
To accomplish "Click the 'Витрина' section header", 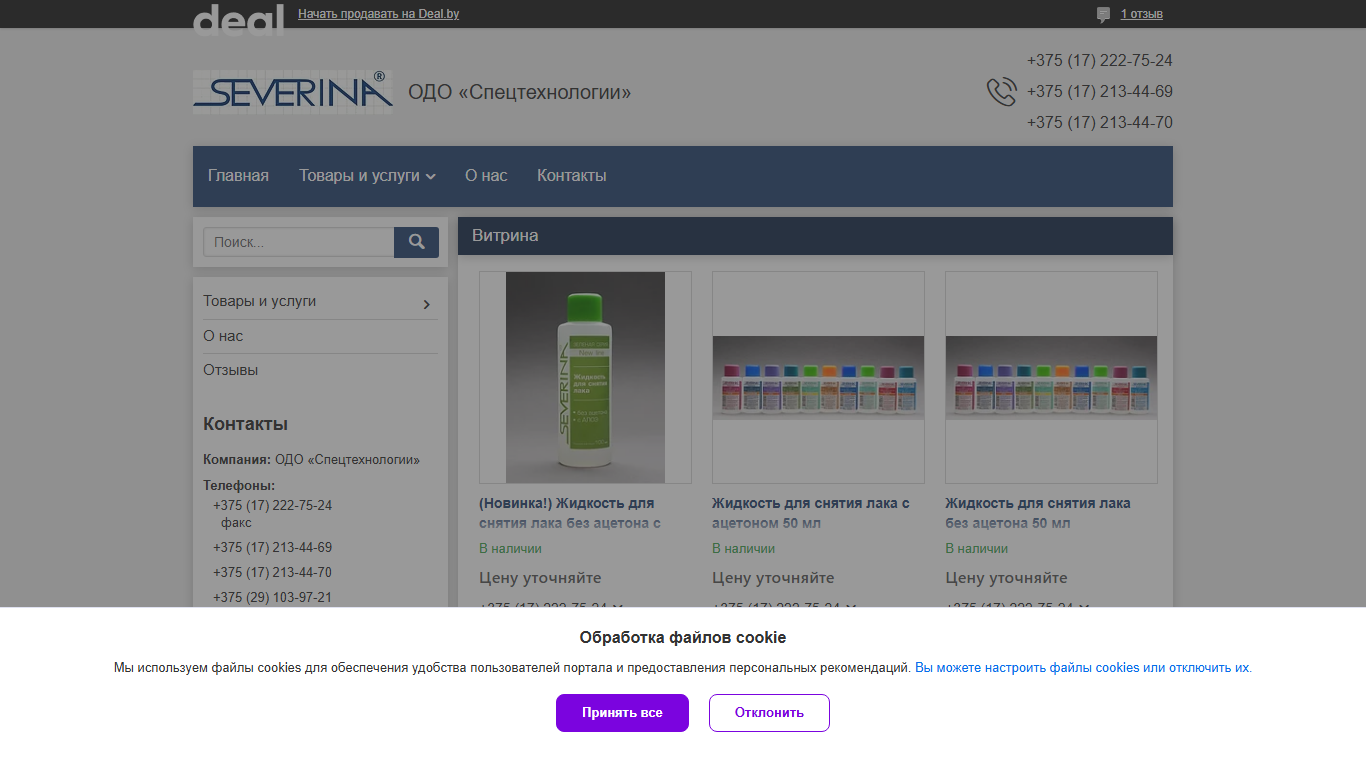I will click(815, 236).
